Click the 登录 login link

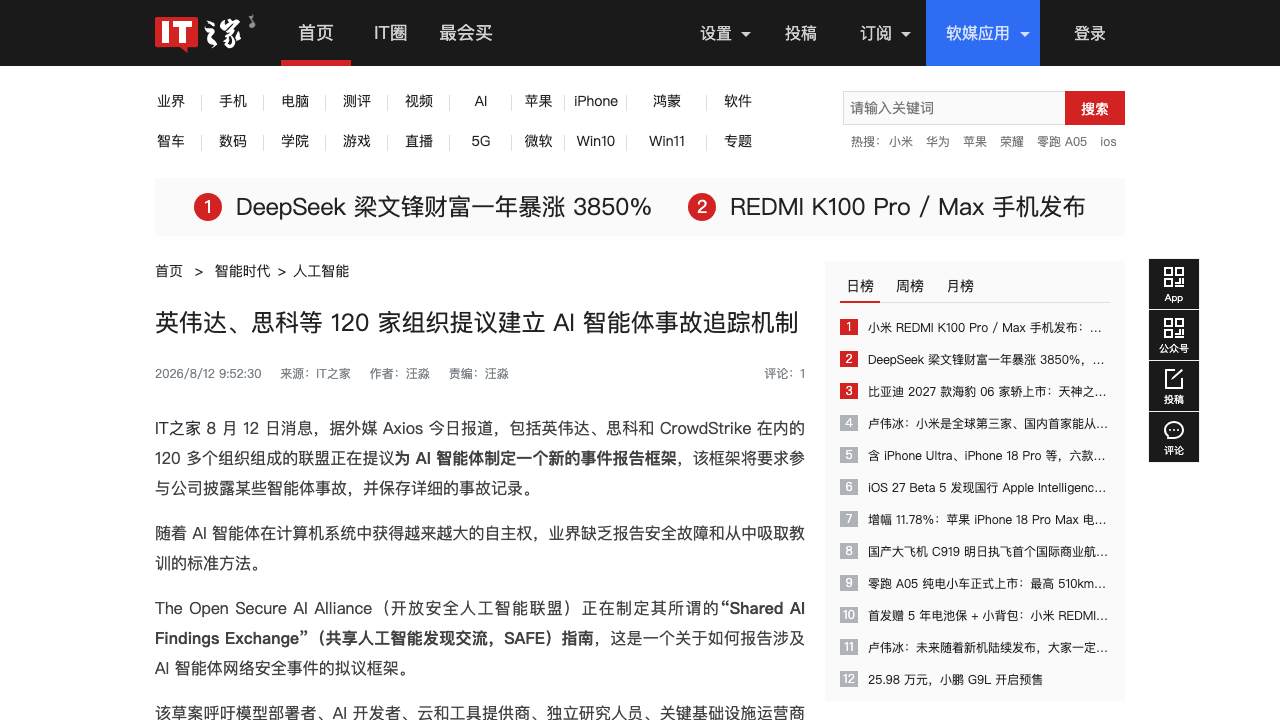coord(1090,33)
